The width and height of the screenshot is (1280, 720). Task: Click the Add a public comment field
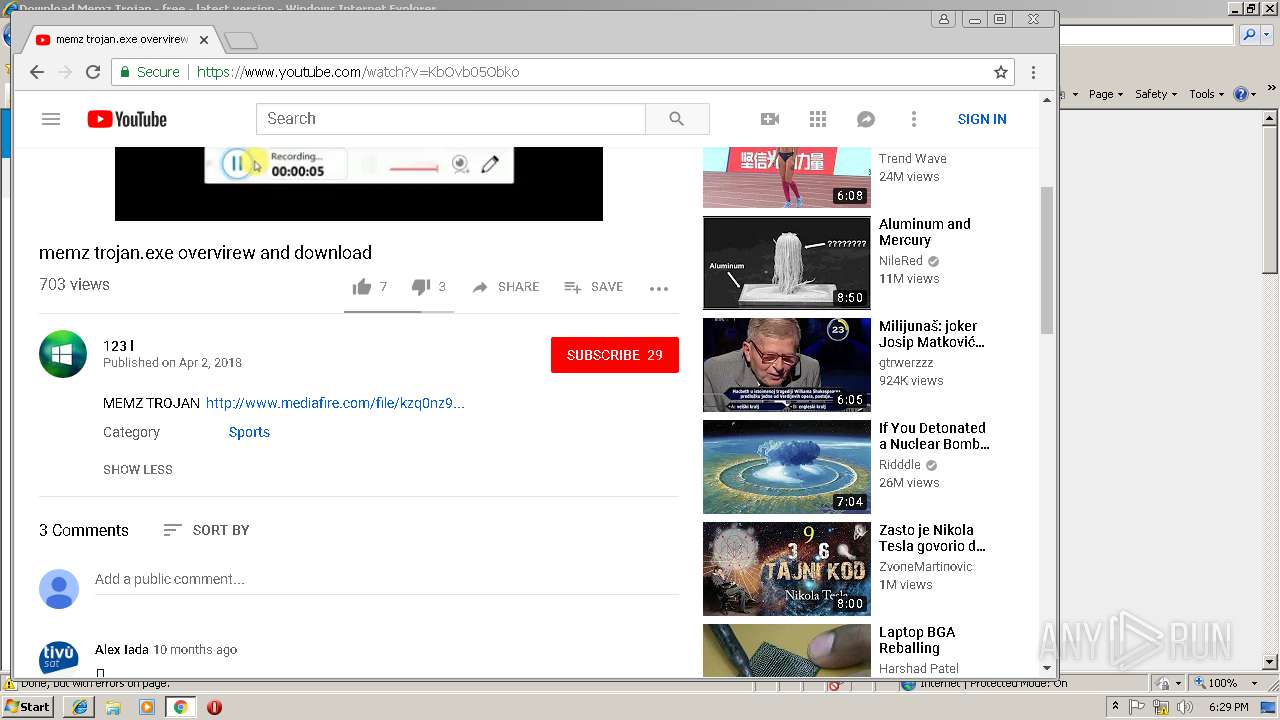(386, 579)
